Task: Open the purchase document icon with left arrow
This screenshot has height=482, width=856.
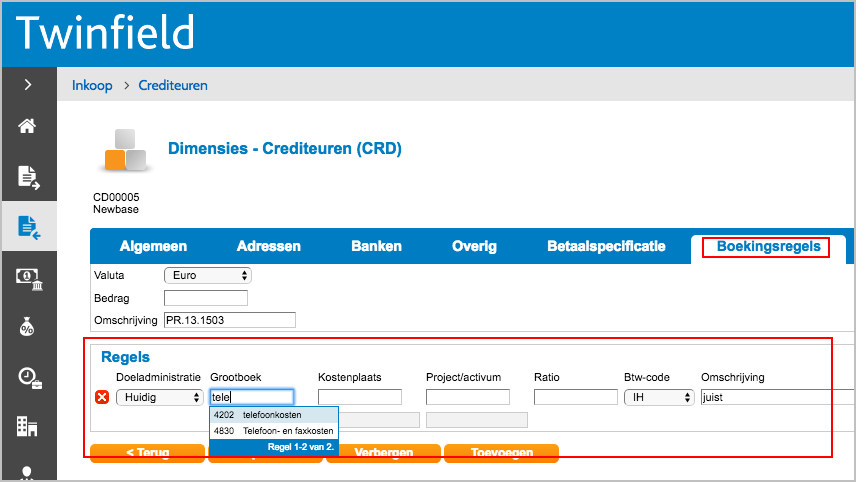Action: [x=29, y=227]
